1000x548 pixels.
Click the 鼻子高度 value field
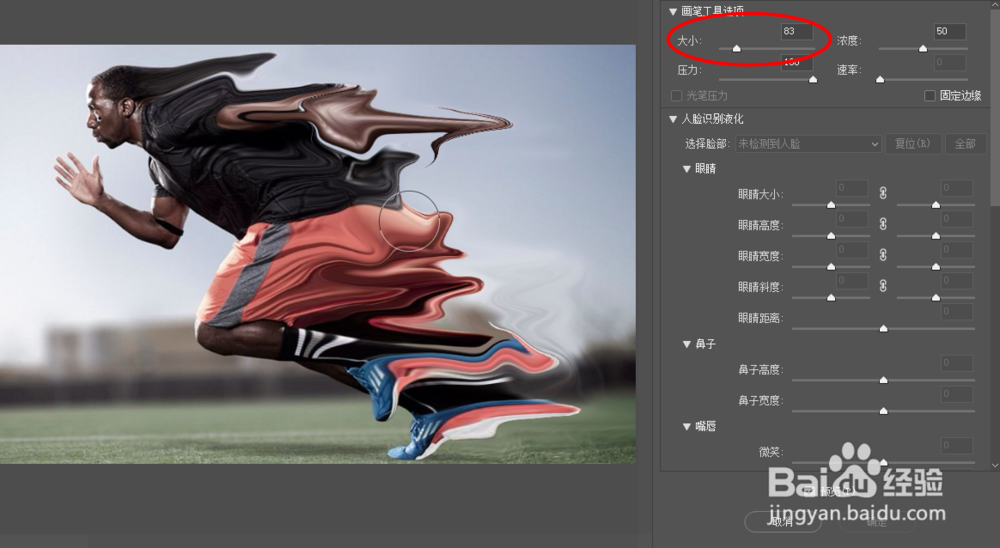click(x=957, y=363)
